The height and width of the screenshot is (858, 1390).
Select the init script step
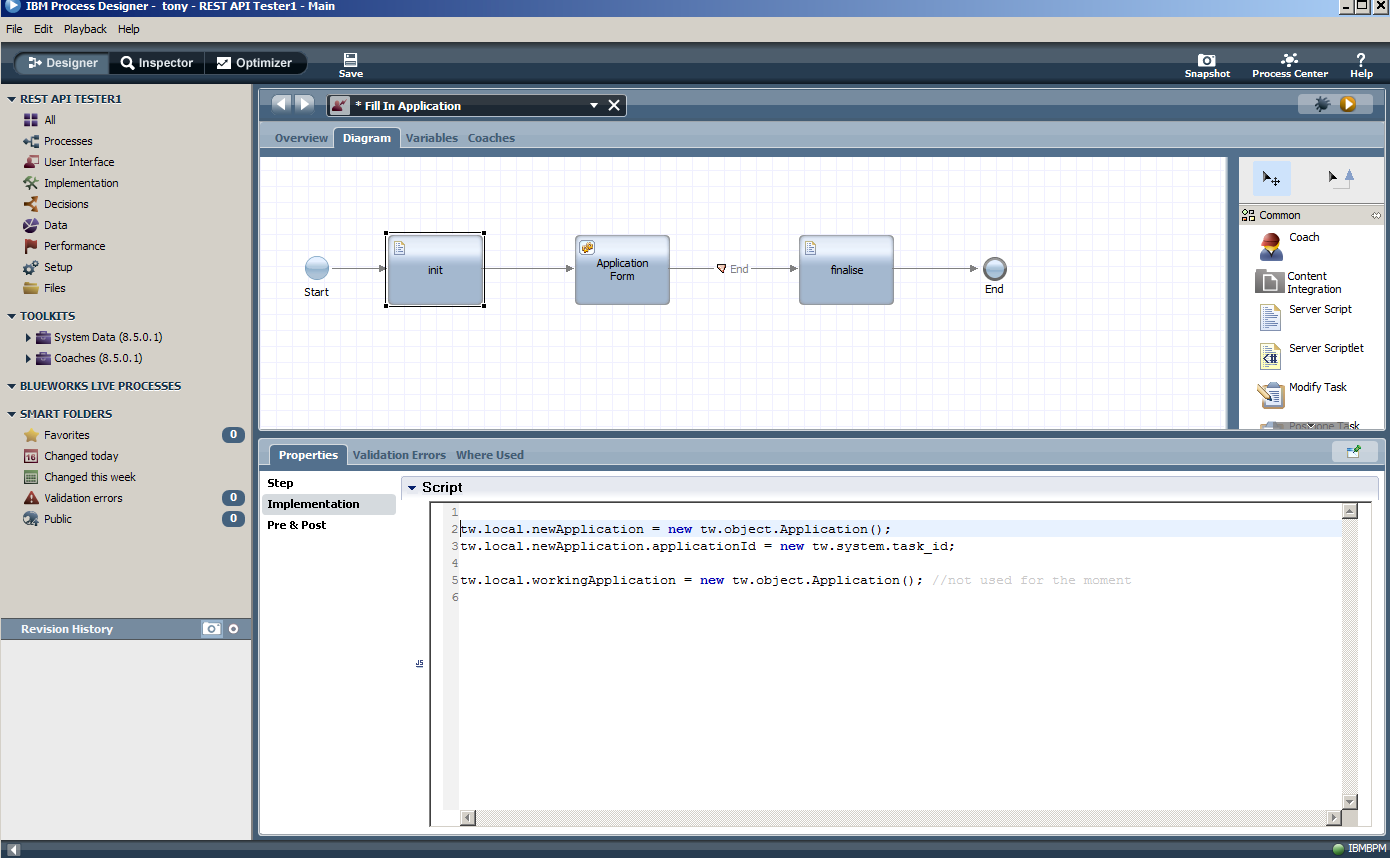click(x=435, y=270)
